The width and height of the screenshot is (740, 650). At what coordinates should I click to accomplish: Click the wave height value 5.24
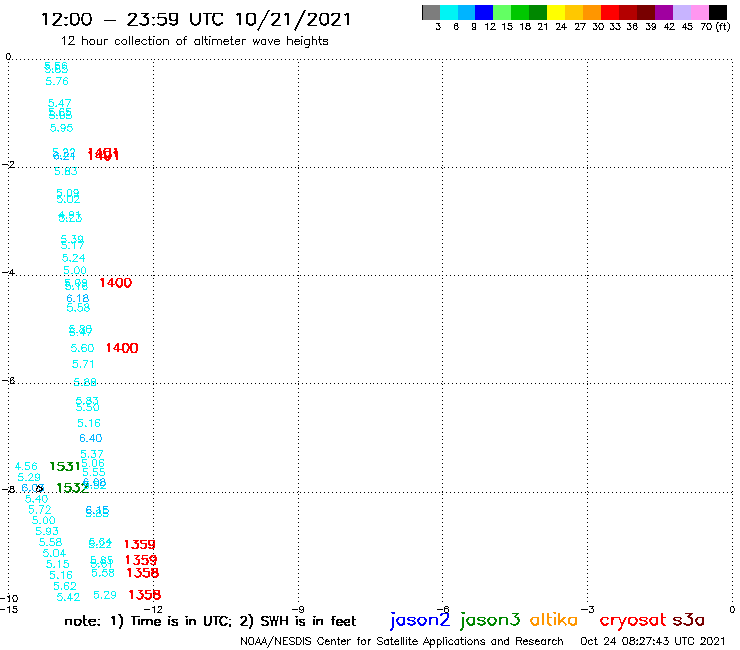point(73,258)
